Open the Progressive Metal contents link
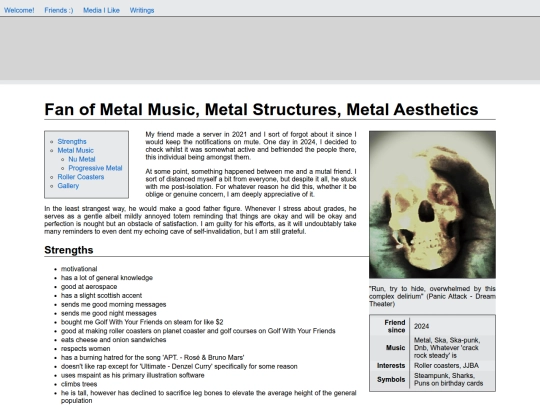 (x=95, y=168)
